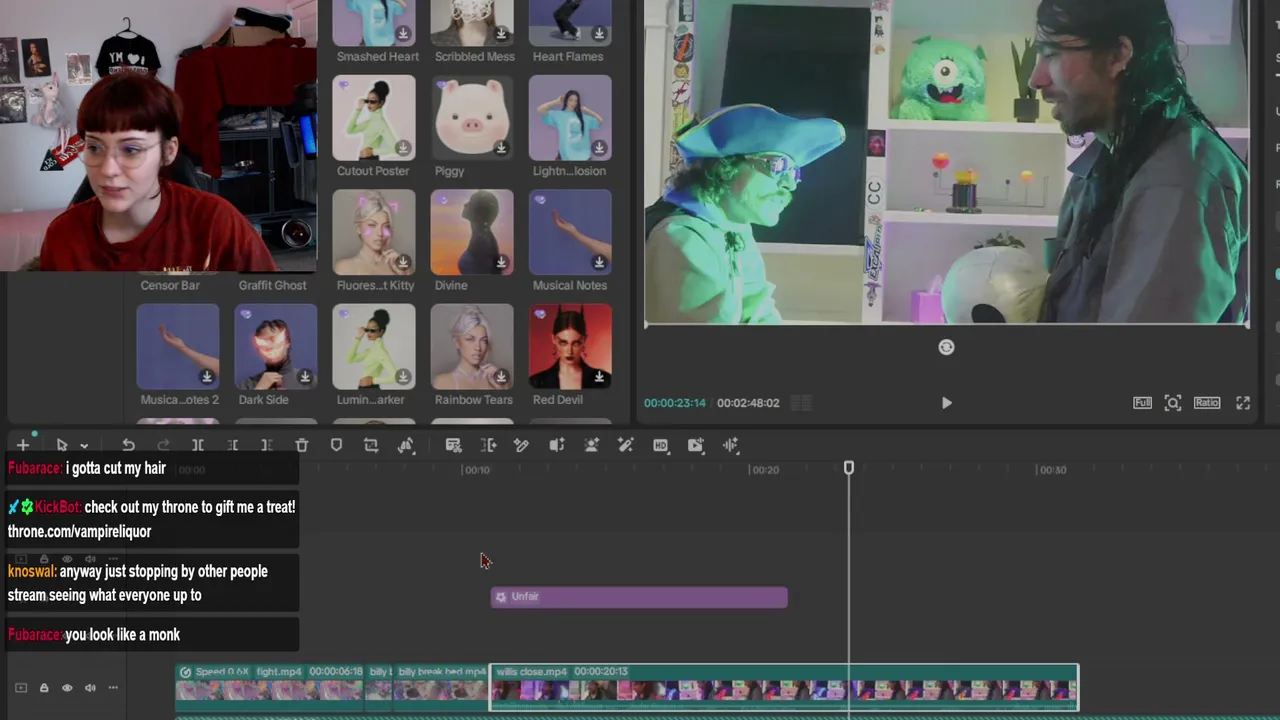Click the timeline playhead marker handle
1280x720 pixels.
point(849,468)
